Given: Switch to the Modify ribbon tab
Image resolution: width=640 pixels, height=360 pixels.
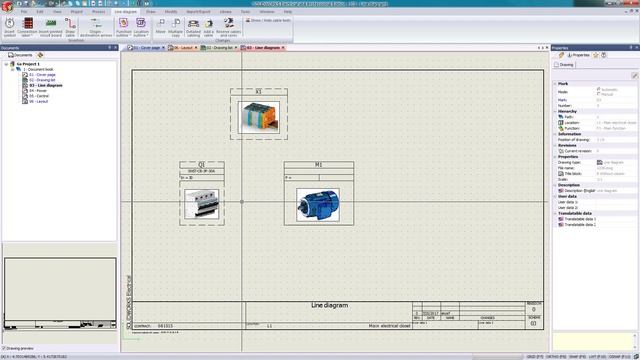Looking at the screenshot, I should click(171, 12).
